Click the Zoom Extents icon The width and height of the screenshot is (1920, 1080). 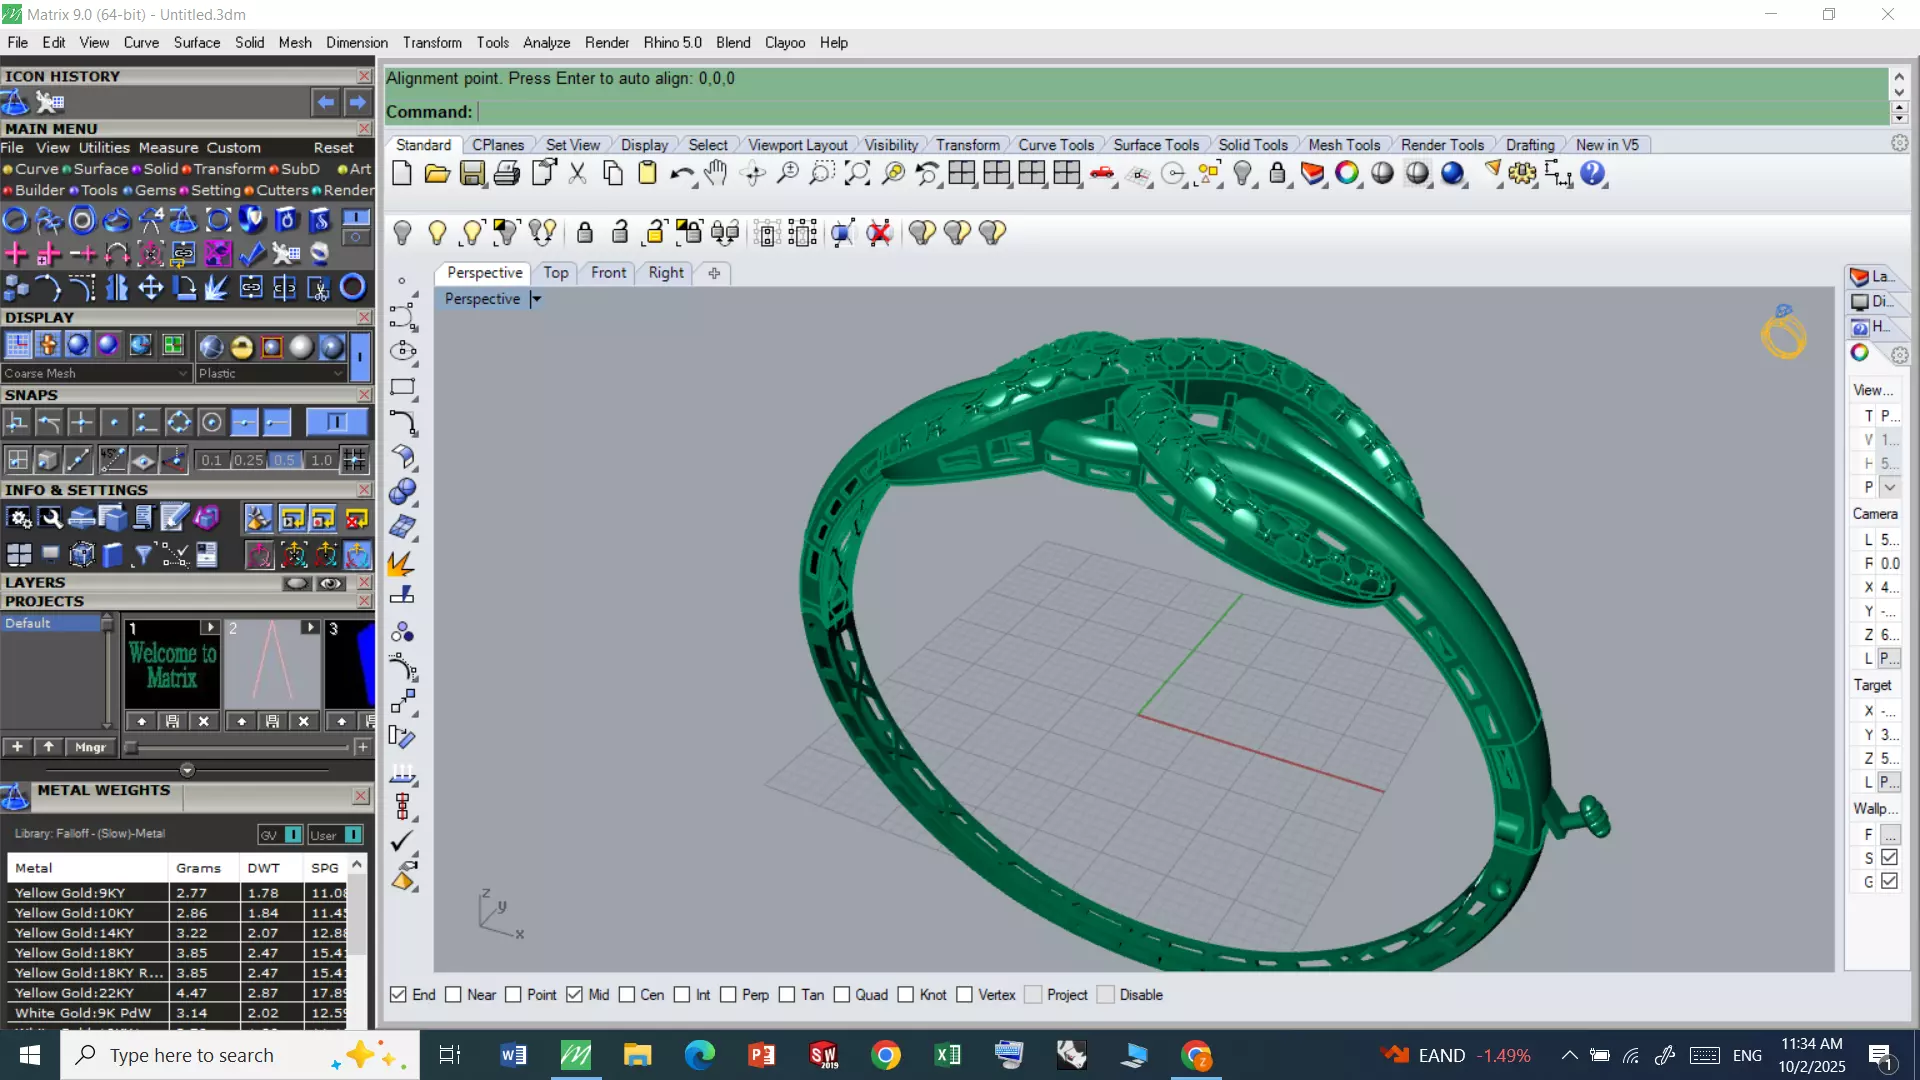pos(857,174)
